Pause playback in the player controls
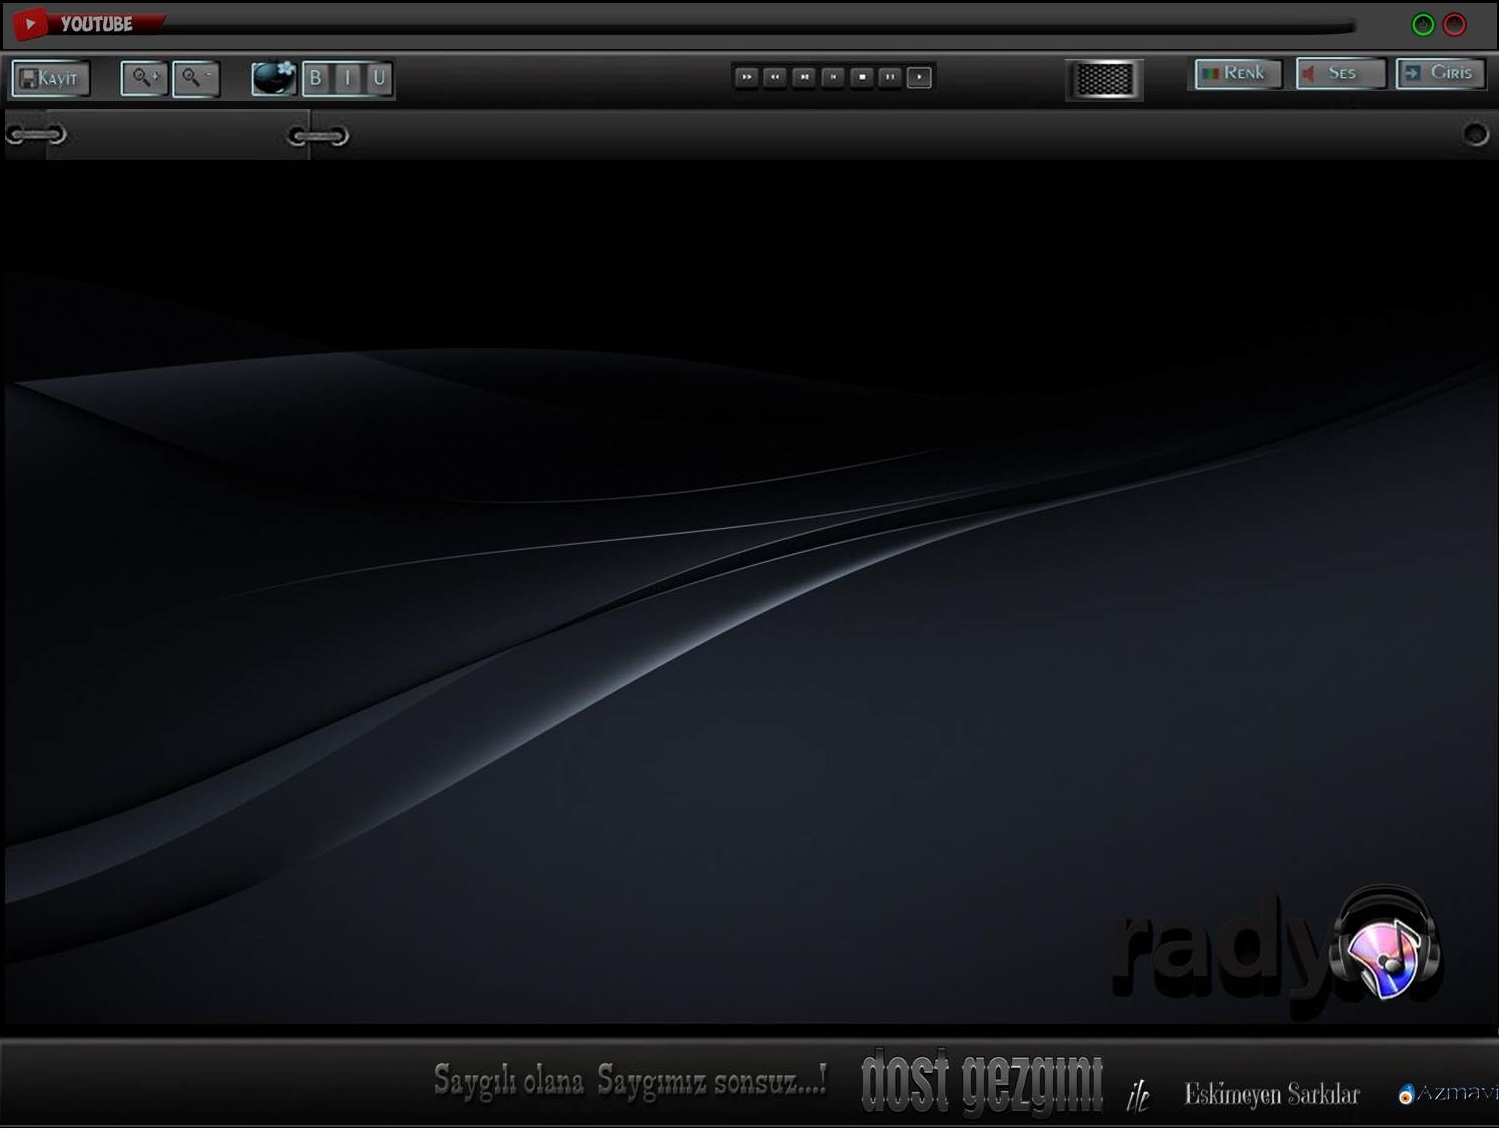Screen dimensions: 1499x1130 click(890, 77)
